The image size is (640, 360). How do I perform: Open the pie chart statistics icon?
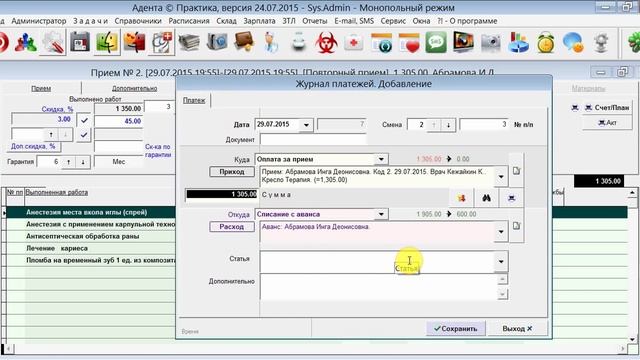tap(518, 42)
